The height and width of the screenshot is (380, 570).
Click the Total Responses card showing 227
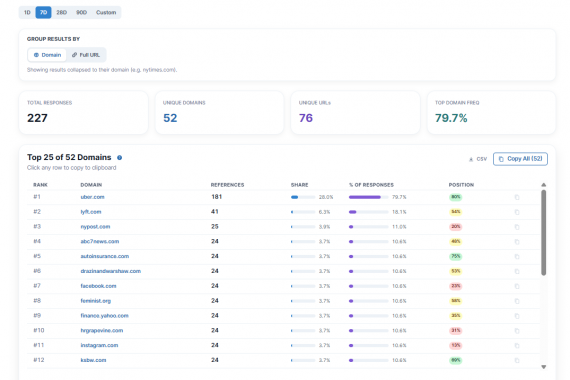84,113
